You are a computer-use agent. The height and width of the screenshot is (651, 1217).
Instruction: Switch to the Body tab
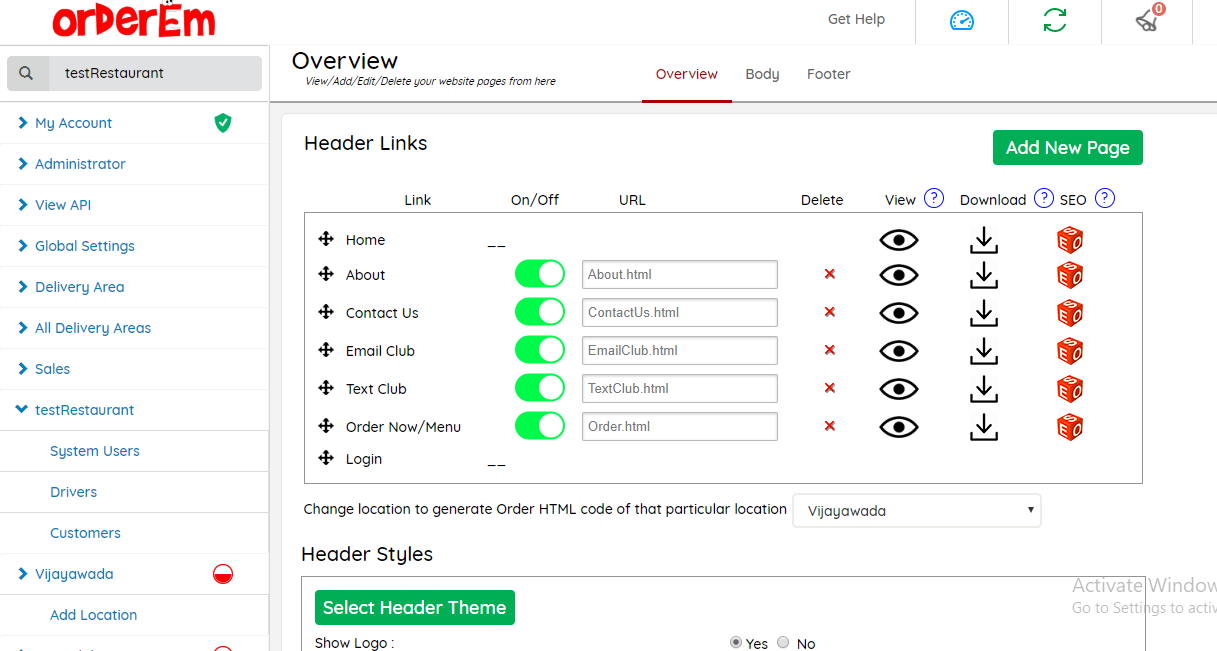click(762, 74)
